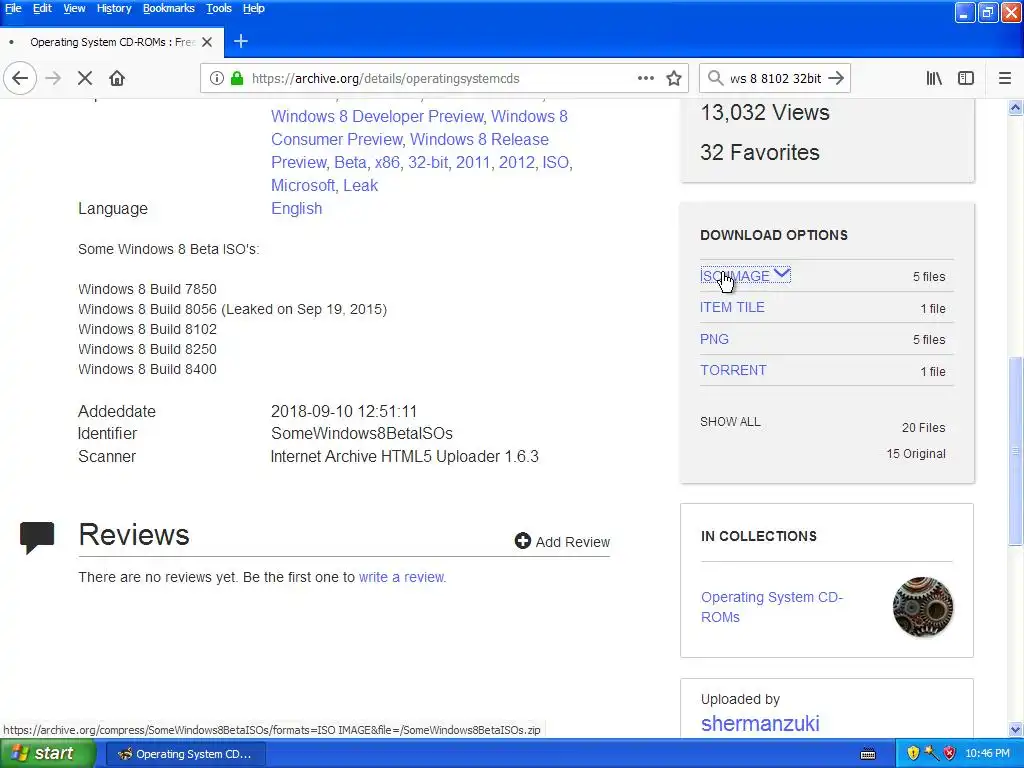
Task: Open the File menu
Action: (x=13, y=8)
